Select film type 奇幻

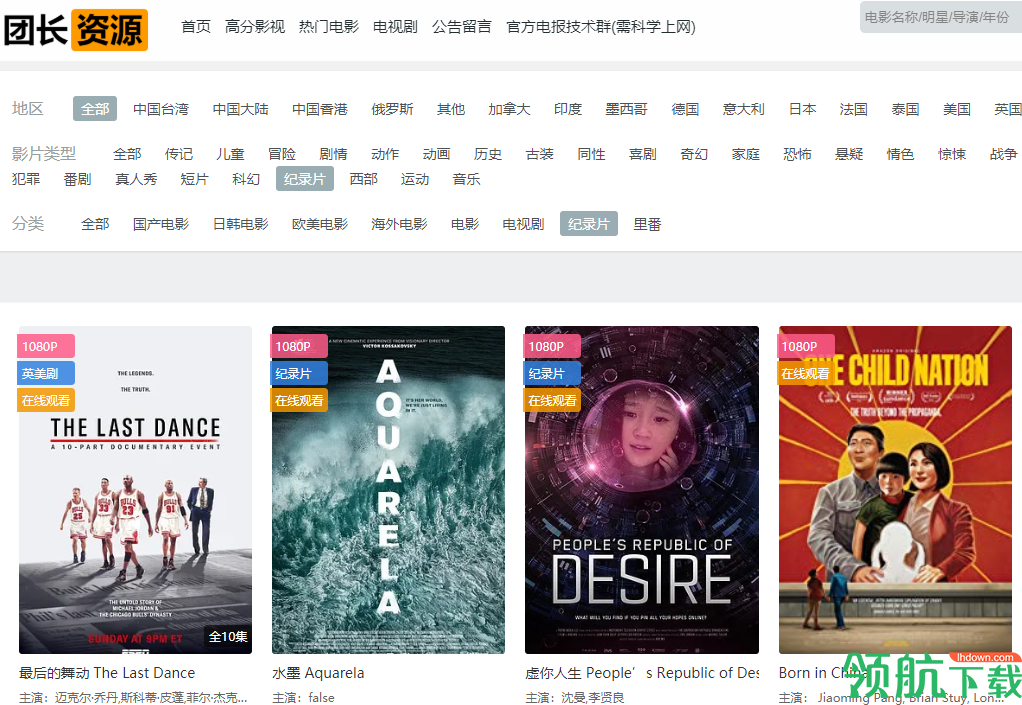tap(694, 154)
